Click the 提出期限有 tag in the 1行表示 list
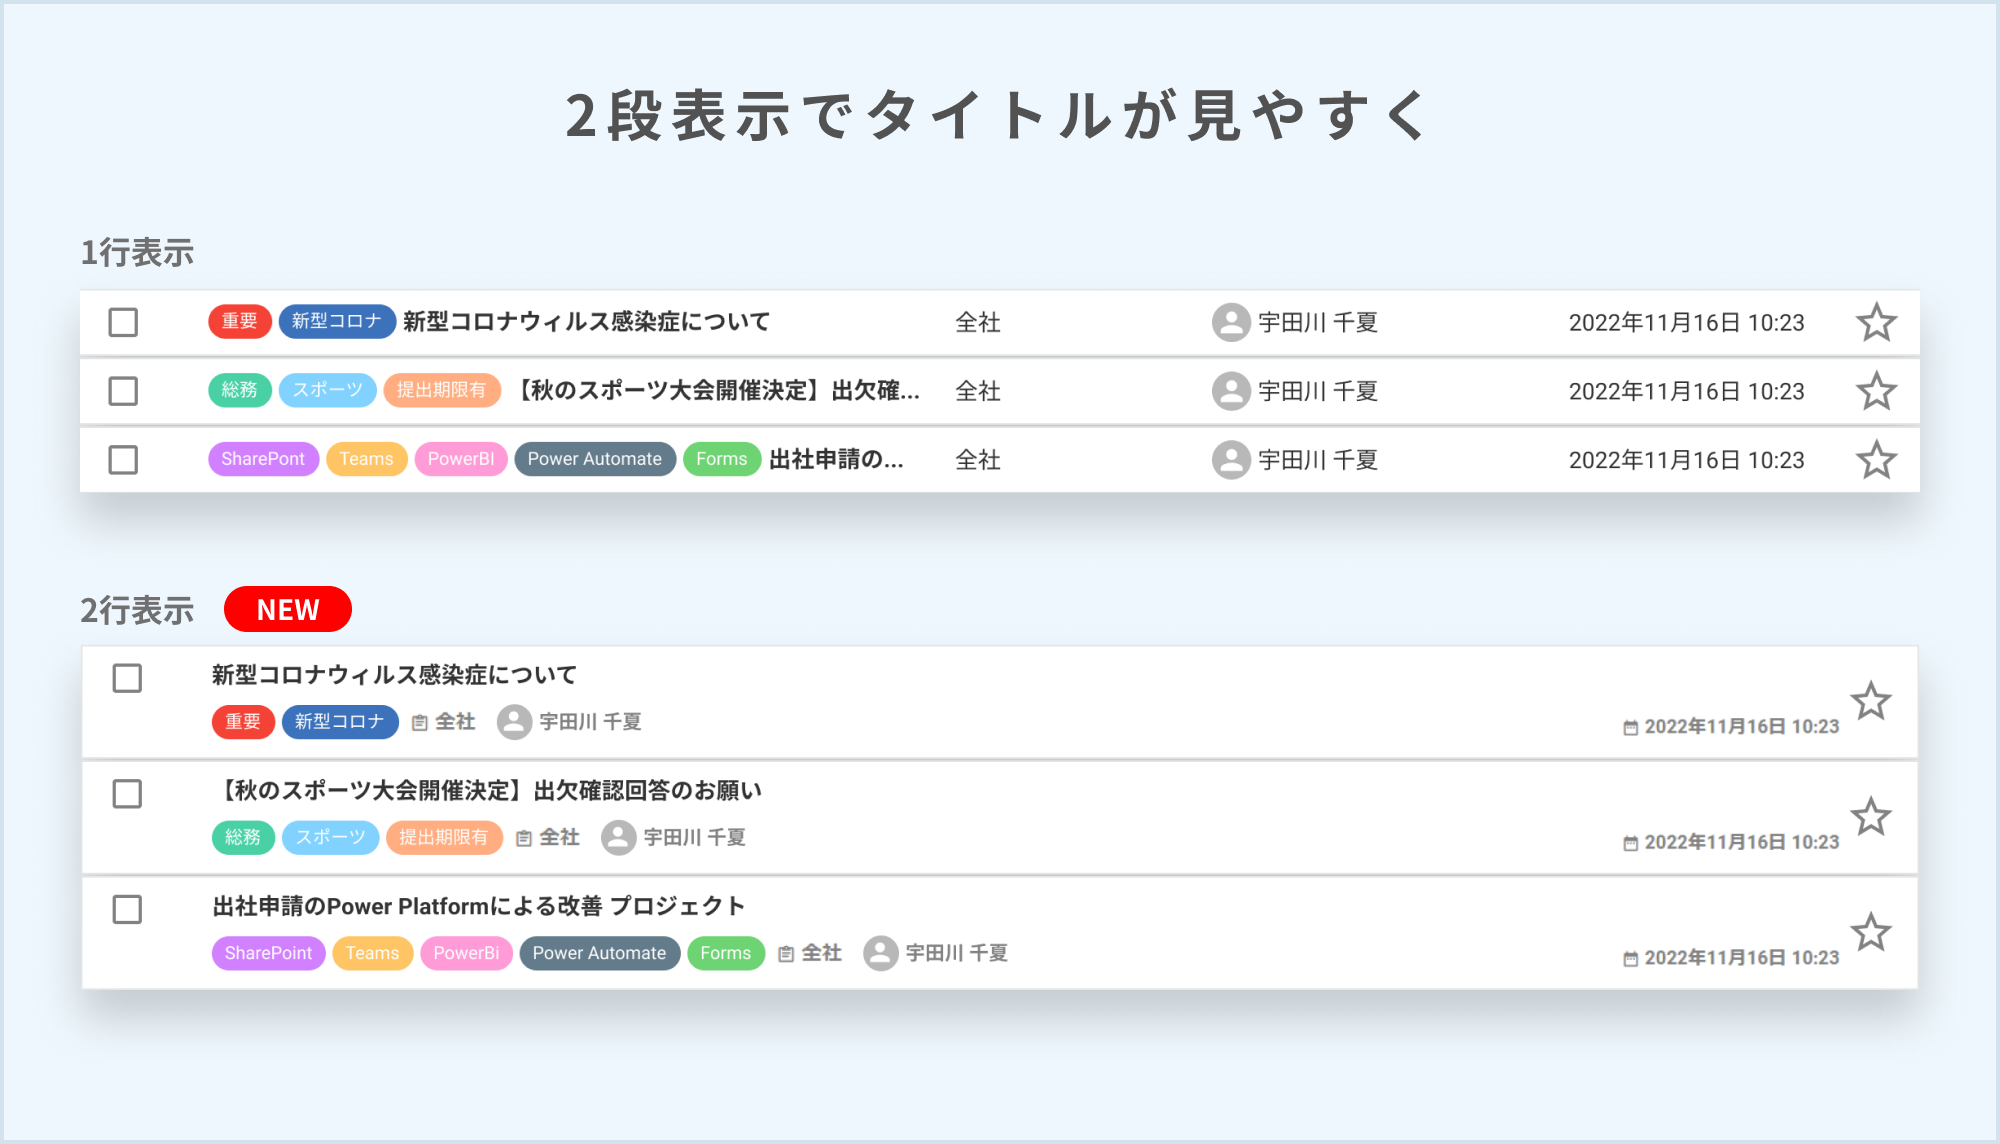The image size is (2000, 1144). tap(442, 390)
